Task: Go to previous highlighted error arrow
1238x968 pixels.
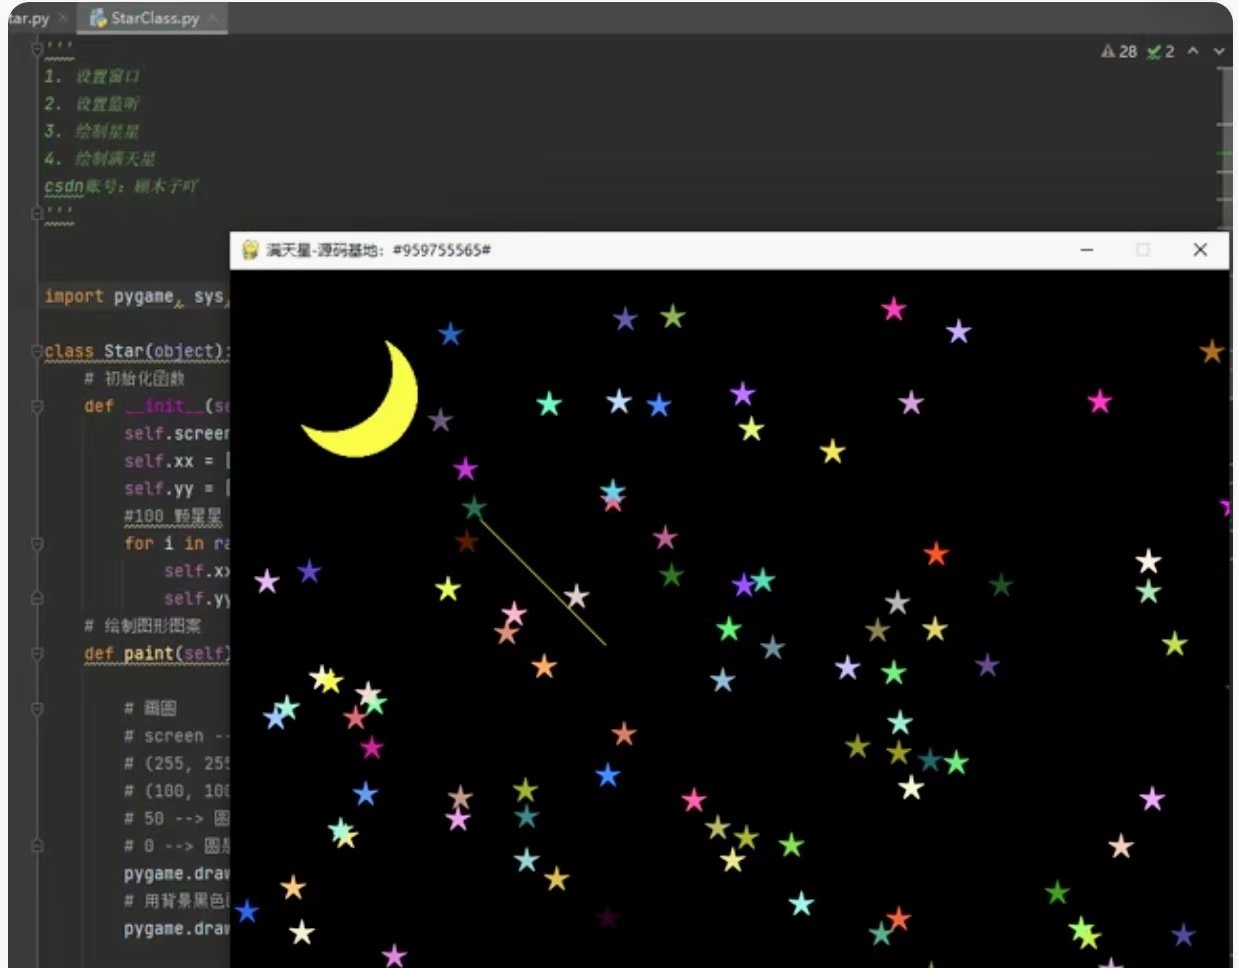Action: click(x=1193, y=51)
